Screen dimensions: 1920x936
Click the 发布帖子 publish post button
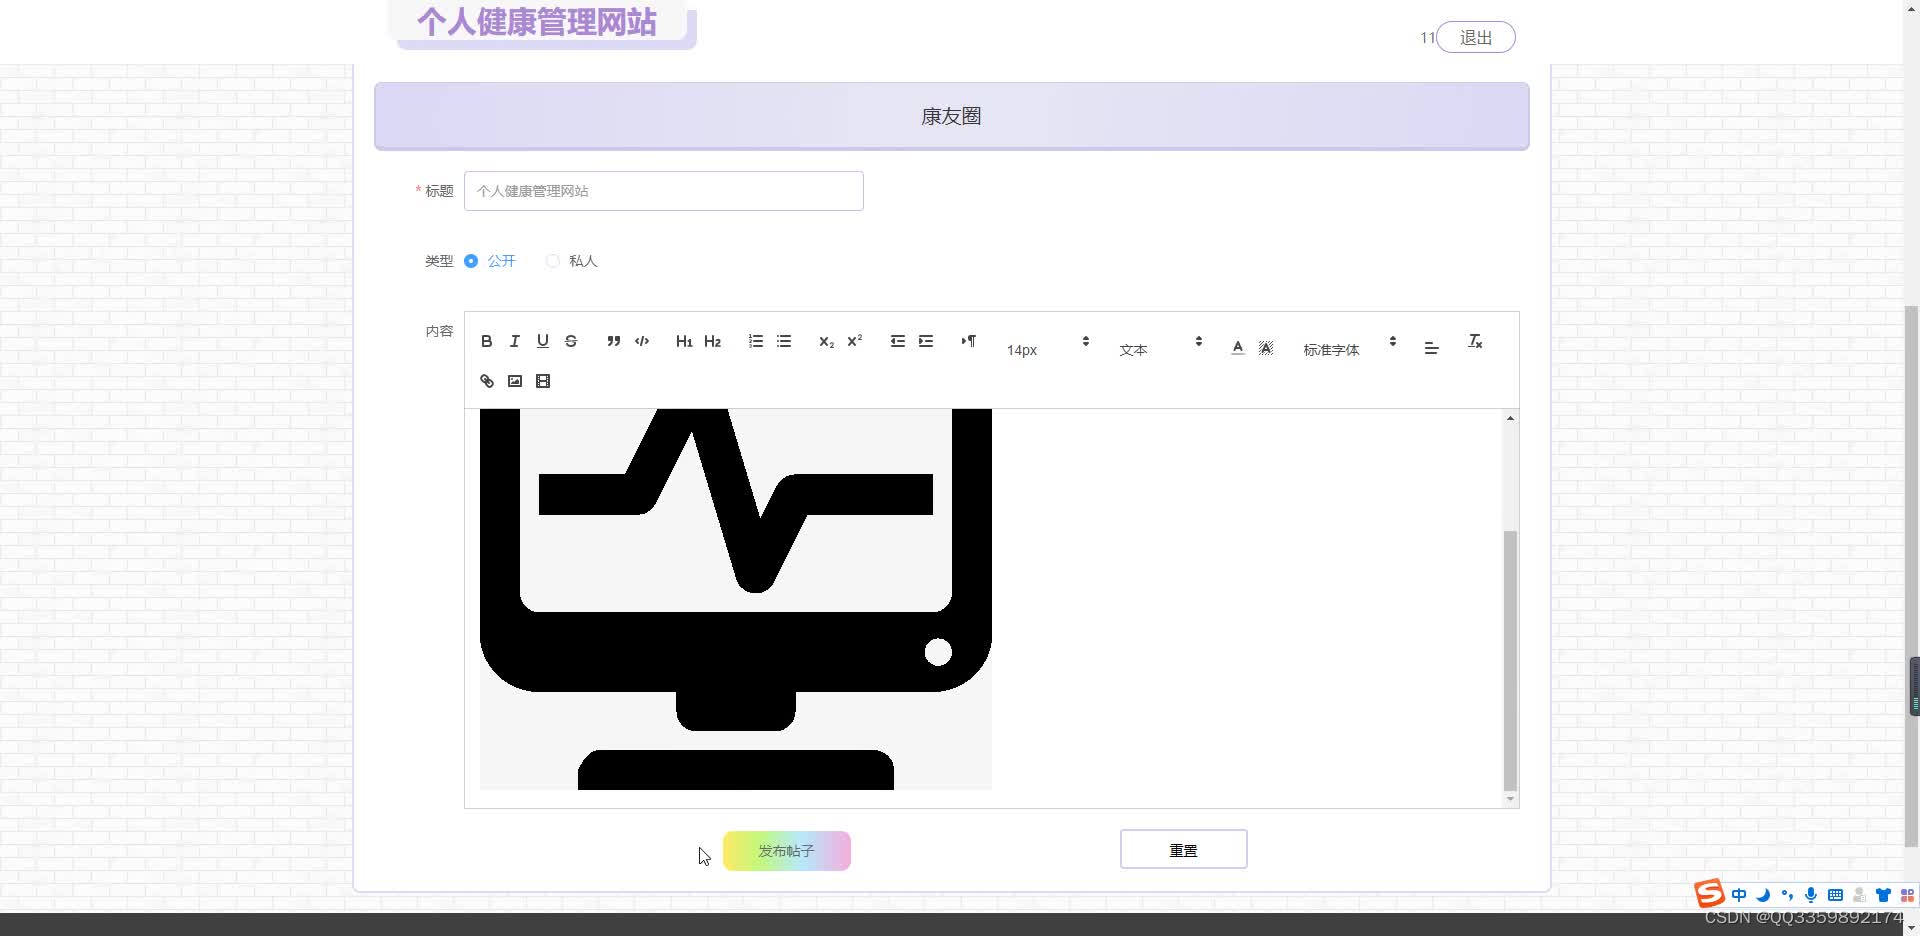pos(787,851)
